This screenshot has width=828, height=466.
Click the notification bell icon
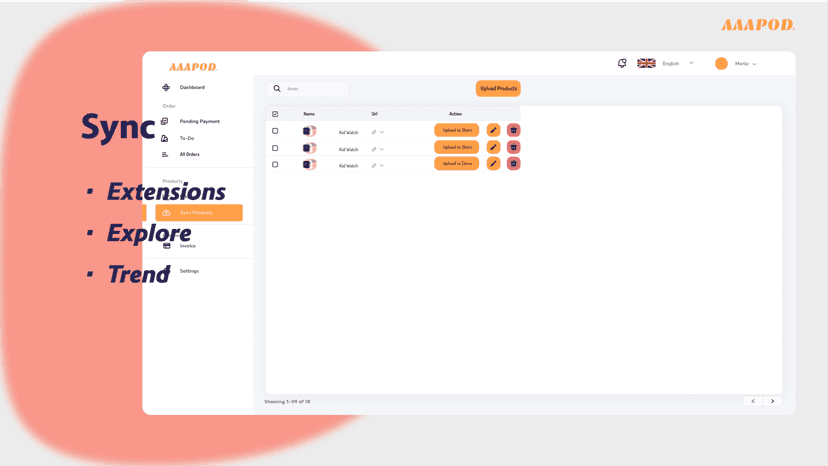622,63
